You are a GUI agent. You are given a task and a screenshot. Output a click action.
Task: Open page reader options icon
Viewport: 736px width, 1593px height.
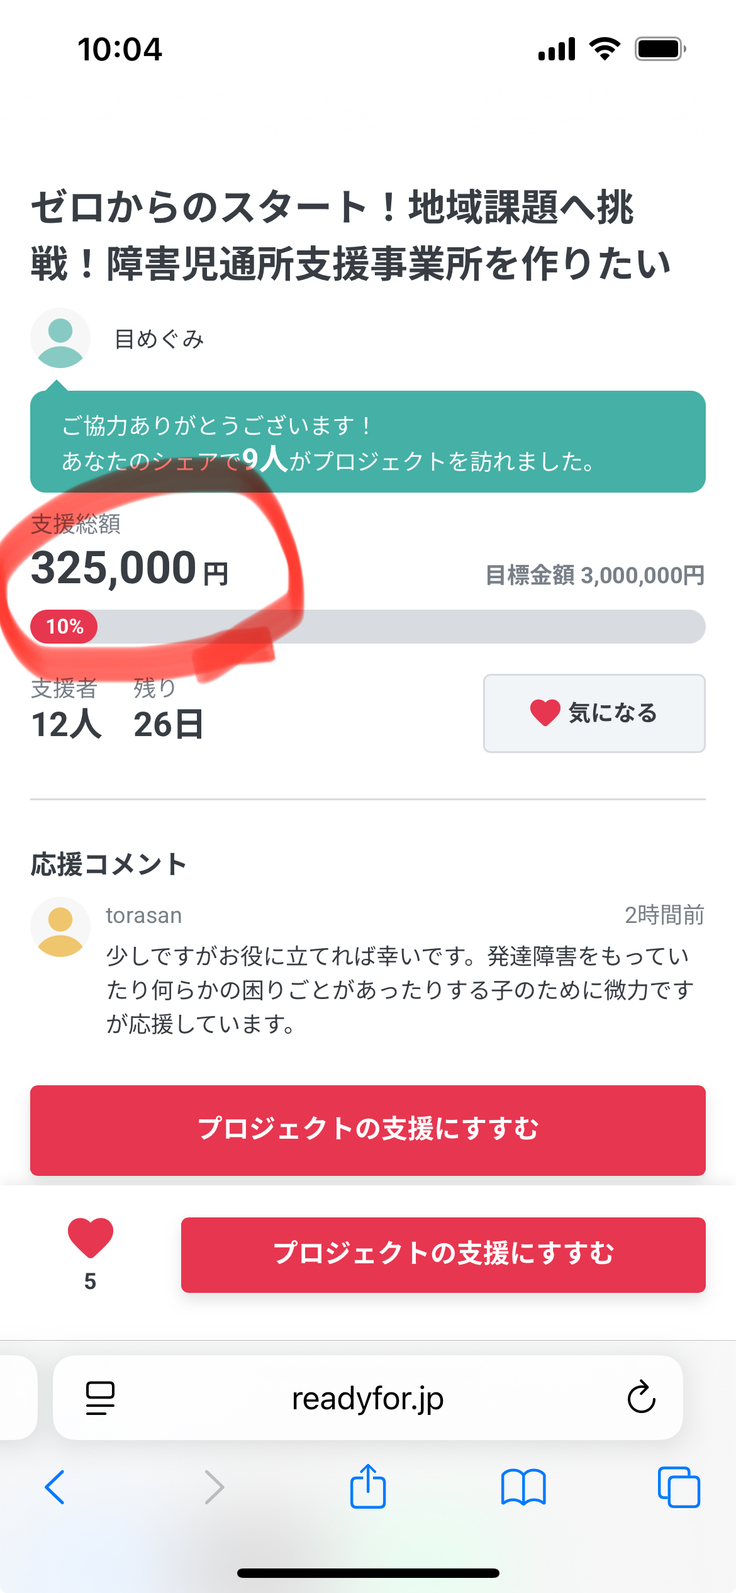point(100,1398)
